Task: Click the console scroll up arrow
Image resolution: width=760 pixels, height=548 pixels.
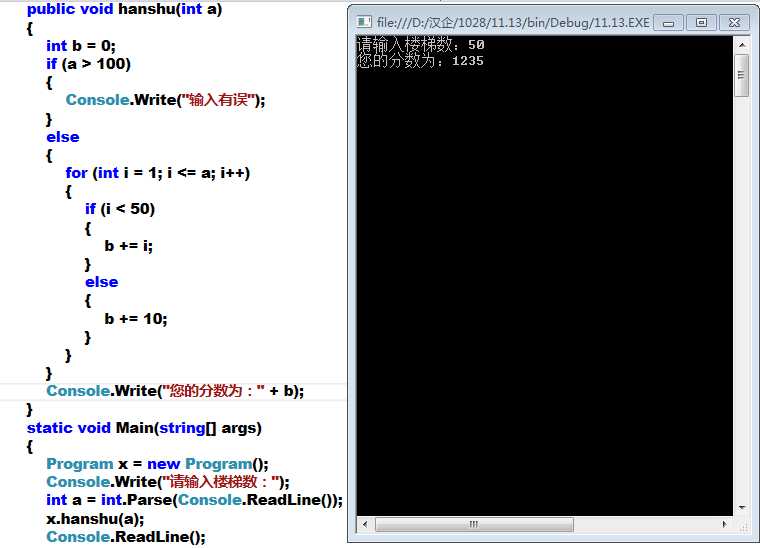Action: coord(742,45)
